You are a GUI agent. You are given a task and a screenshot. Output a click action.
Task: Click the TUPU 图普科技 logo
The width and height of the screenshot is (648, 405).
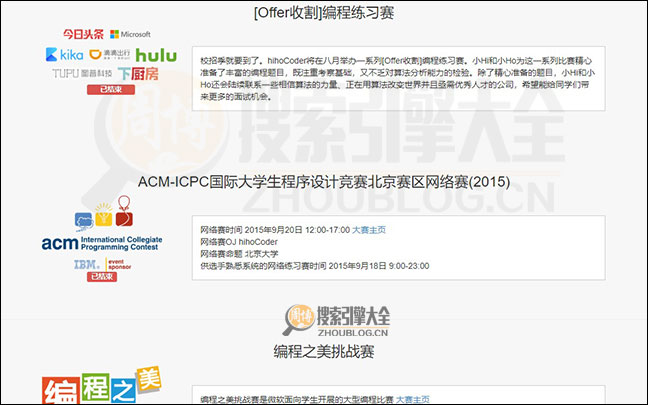pyautogui.click(x=82, y=74)
